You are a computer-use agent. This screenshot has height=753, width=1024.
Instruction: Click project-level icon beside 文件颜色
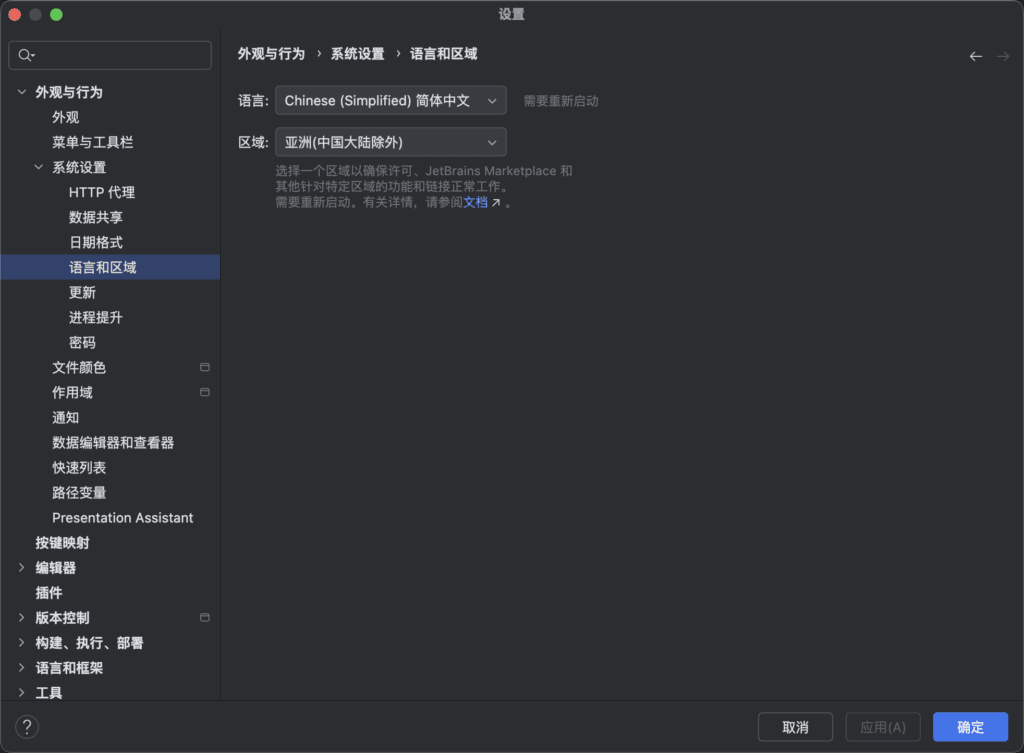pos(205,367)
